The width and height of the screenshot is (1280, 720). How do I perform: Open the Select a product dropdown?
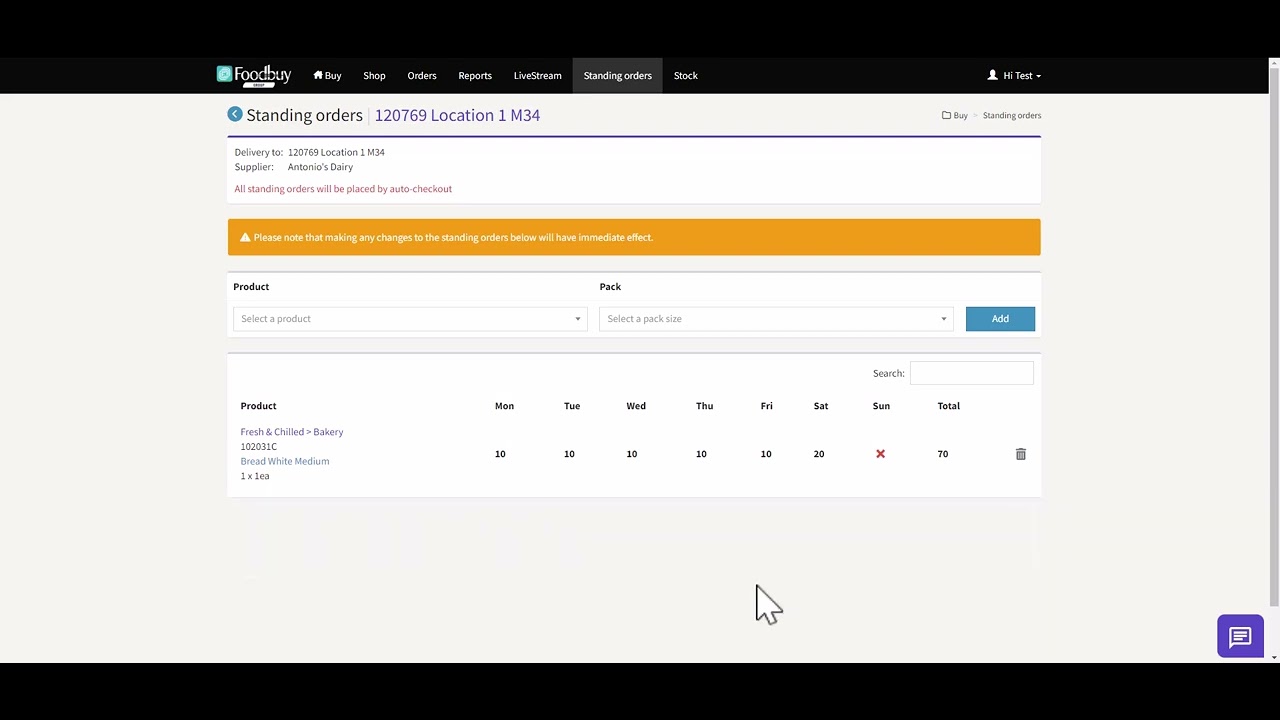410,319
